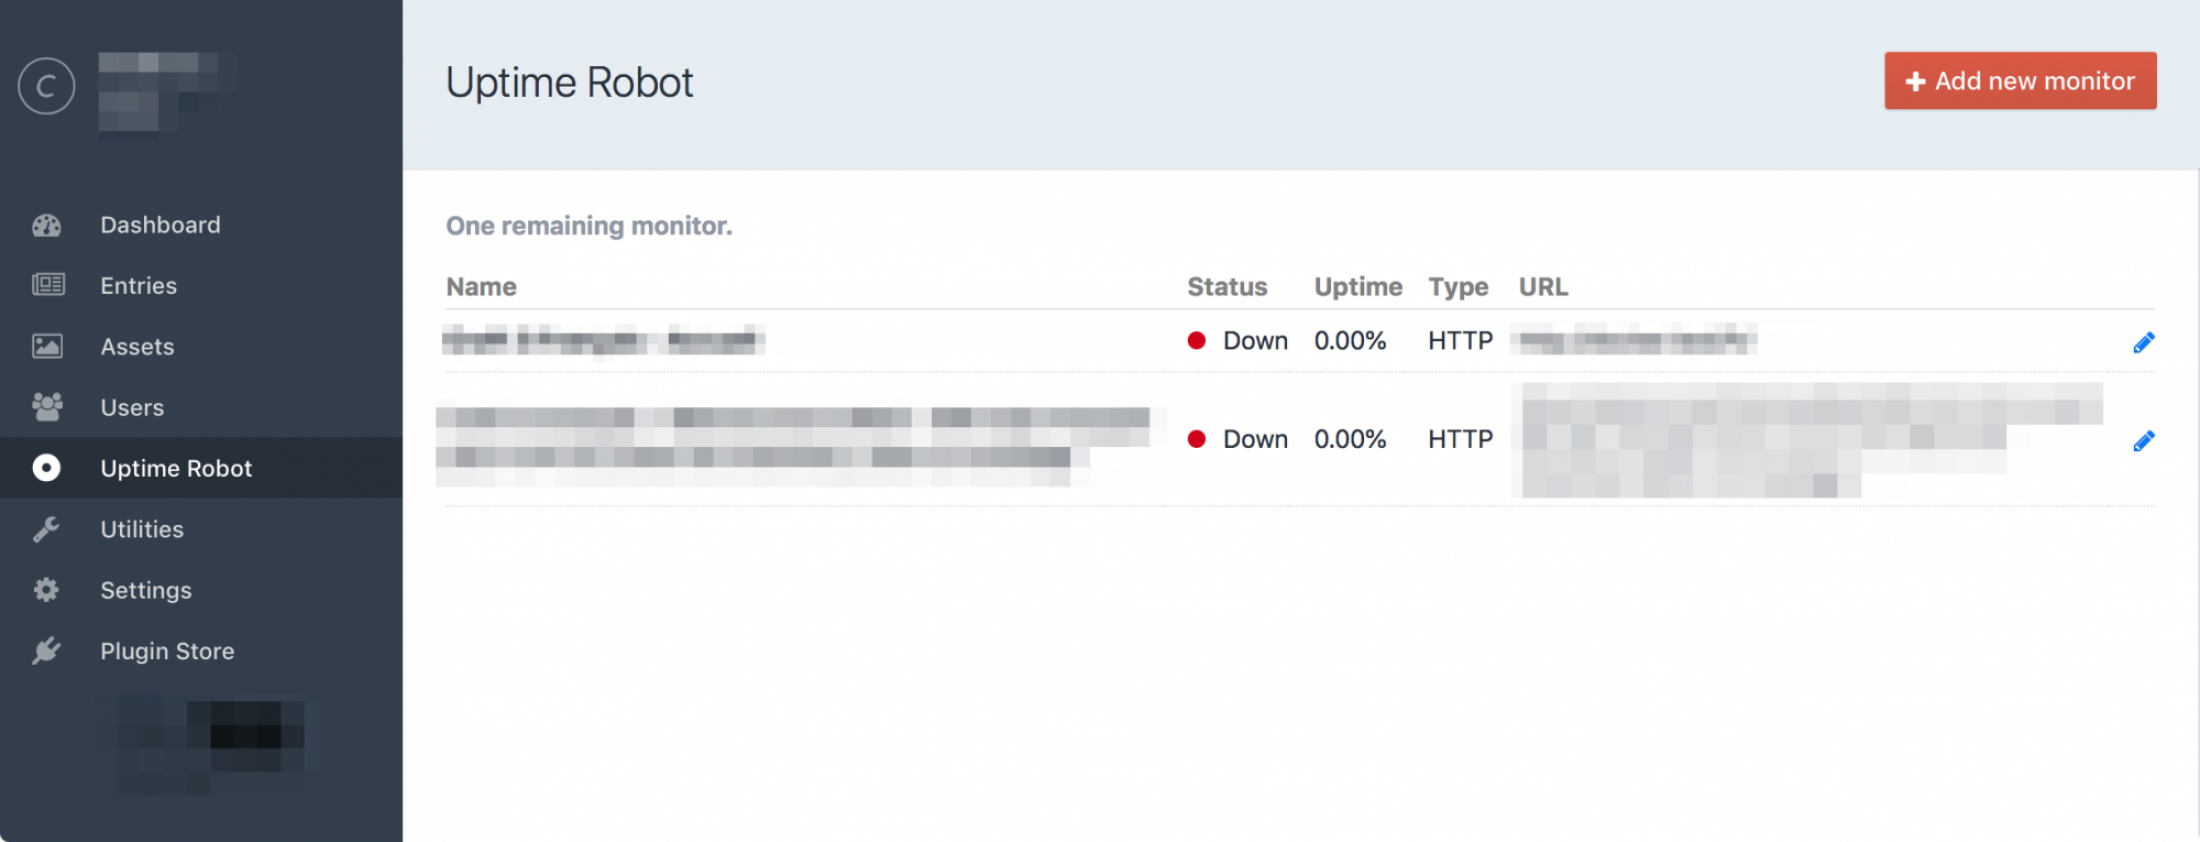Select the Dashboard gauge icon

click(x=46, y=224)
